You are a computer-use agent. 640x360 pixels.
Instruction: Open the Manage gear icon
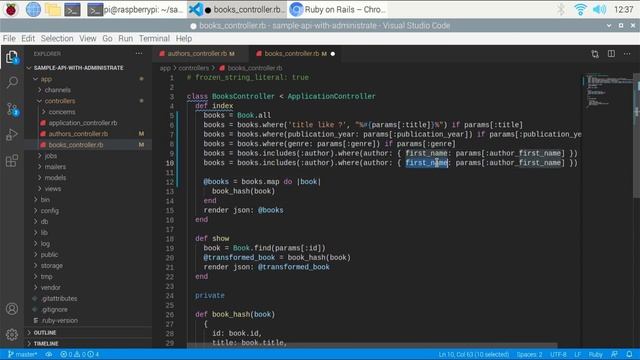click(12, 335)
